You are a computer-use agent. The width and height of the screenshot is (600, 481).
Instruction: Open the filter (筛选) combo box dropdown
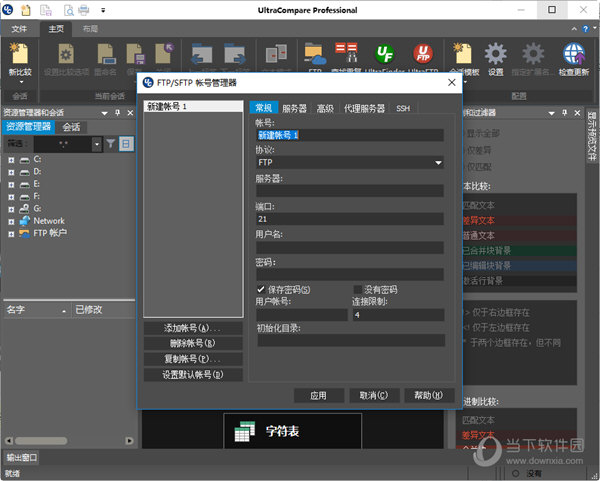(97, 144)
